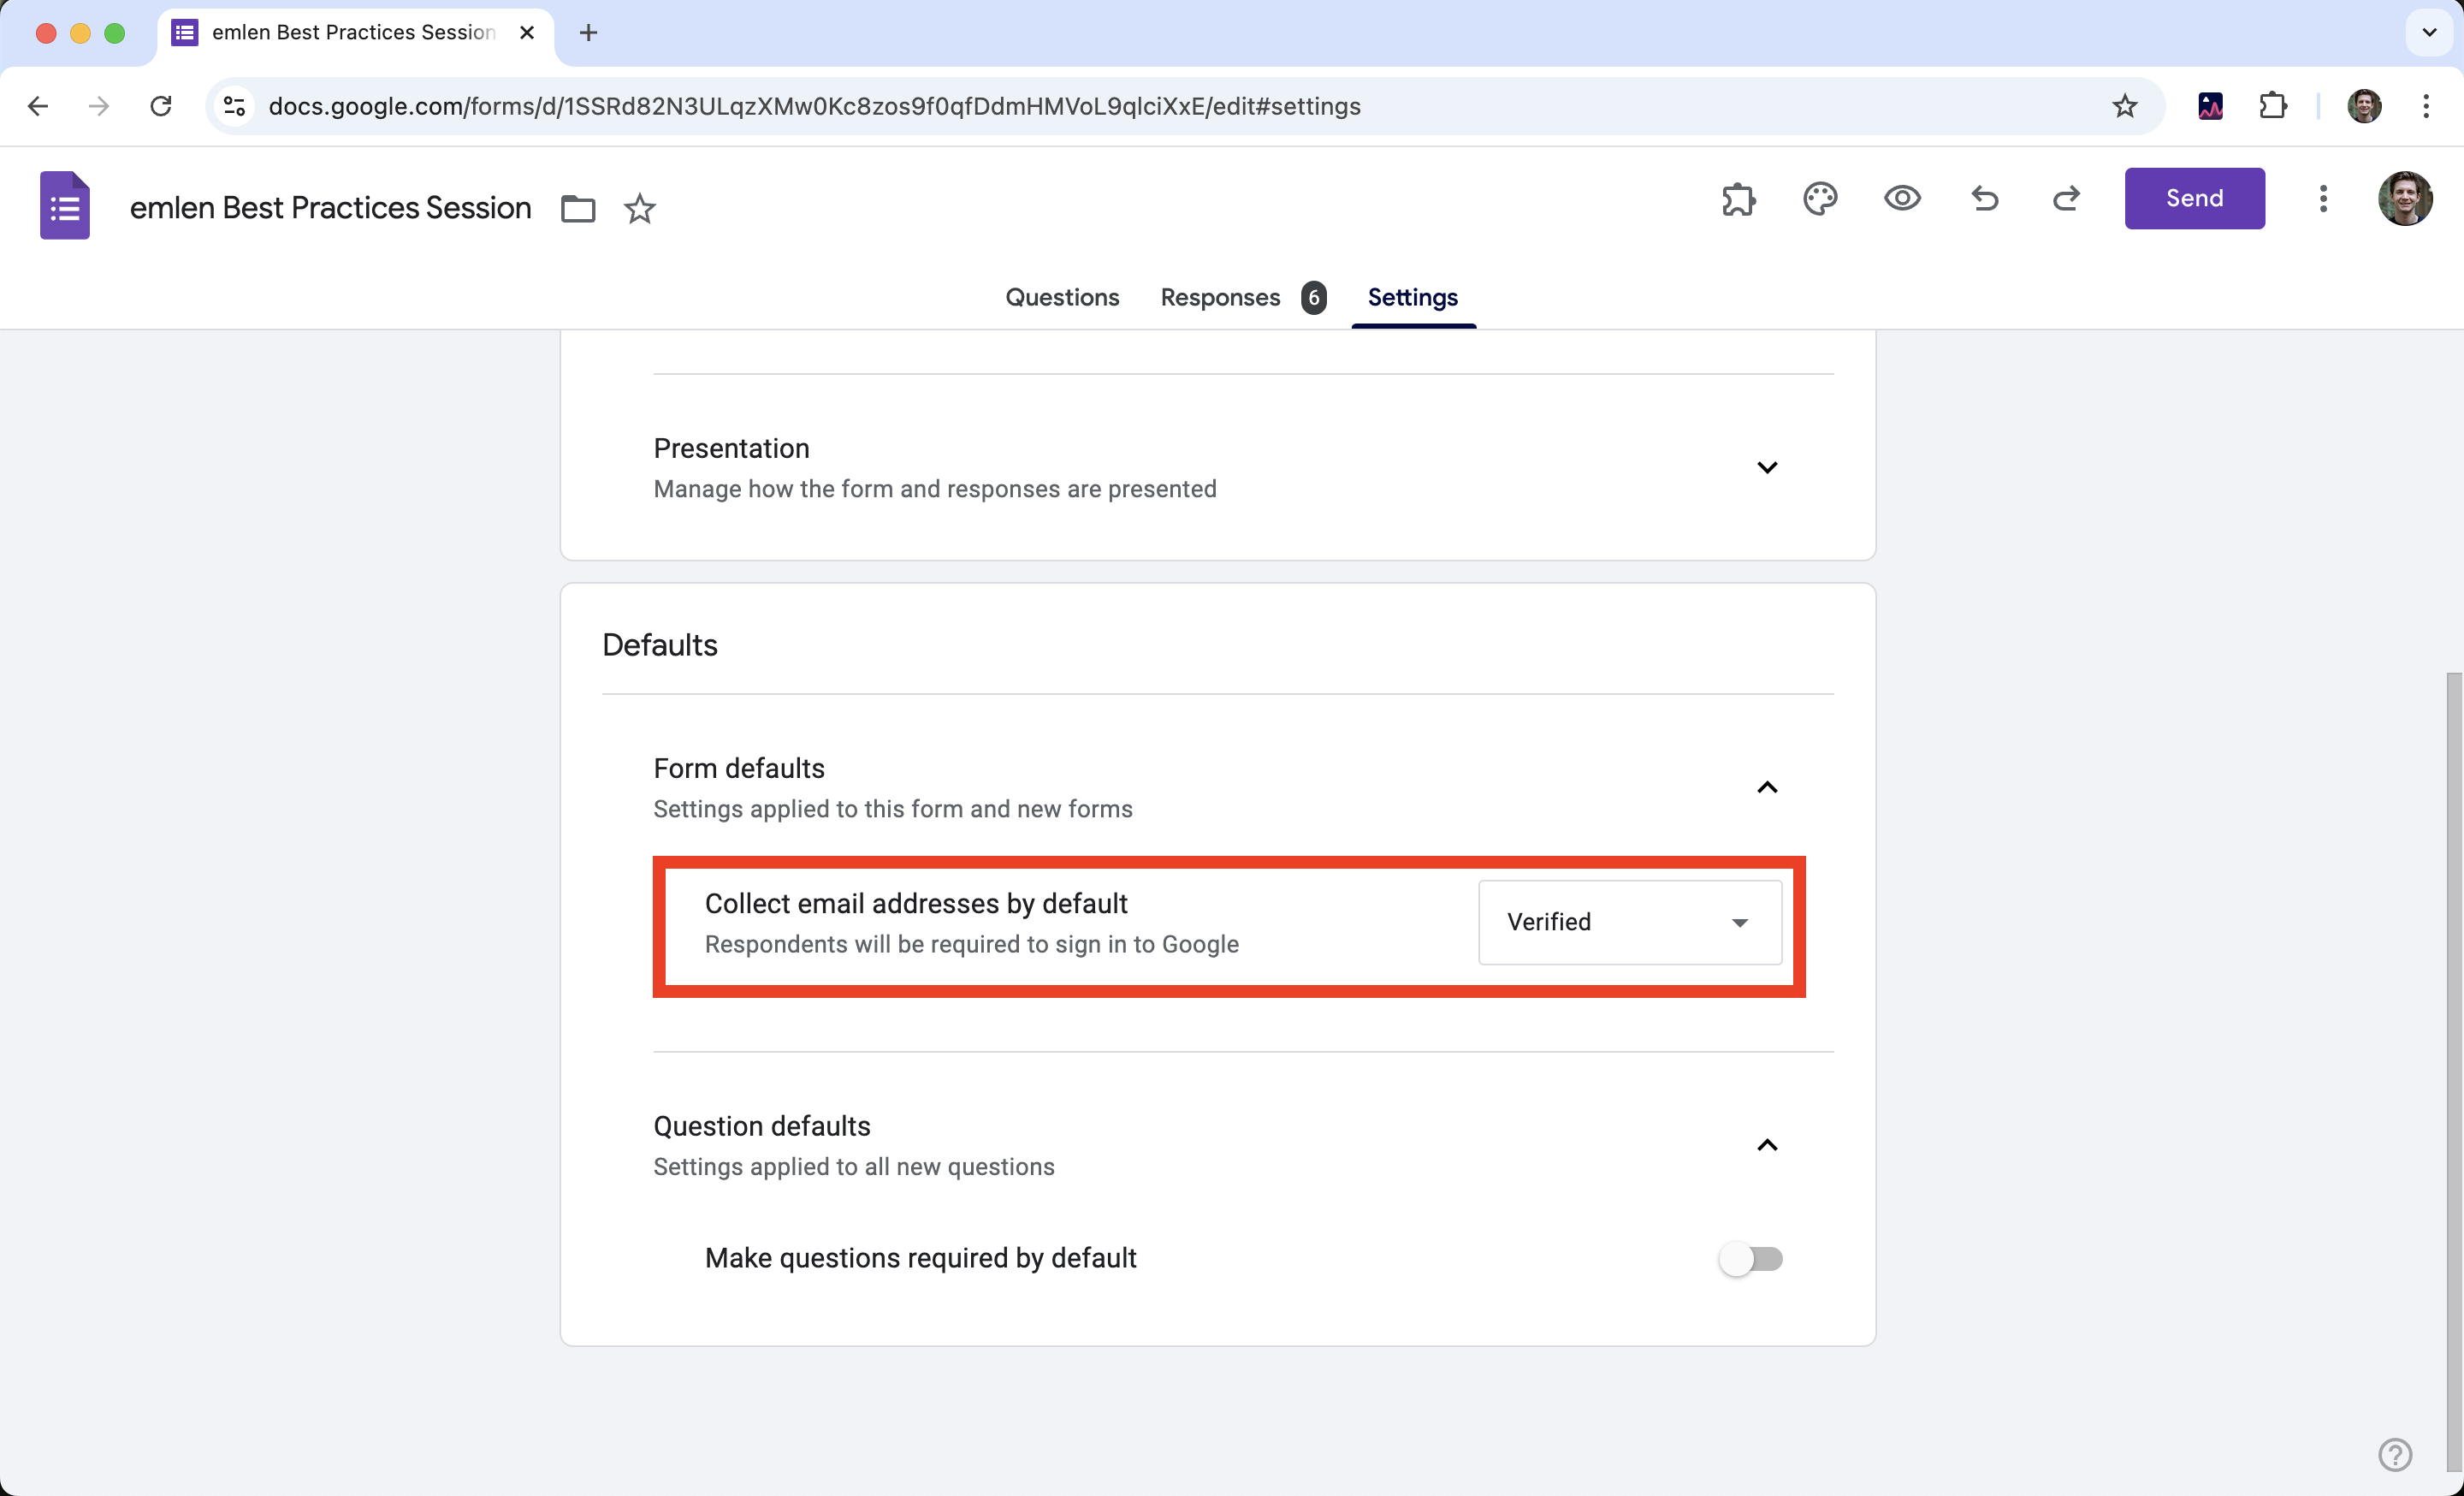Open the Chrome extensions puzzle icon

[x=2272, y=106]
